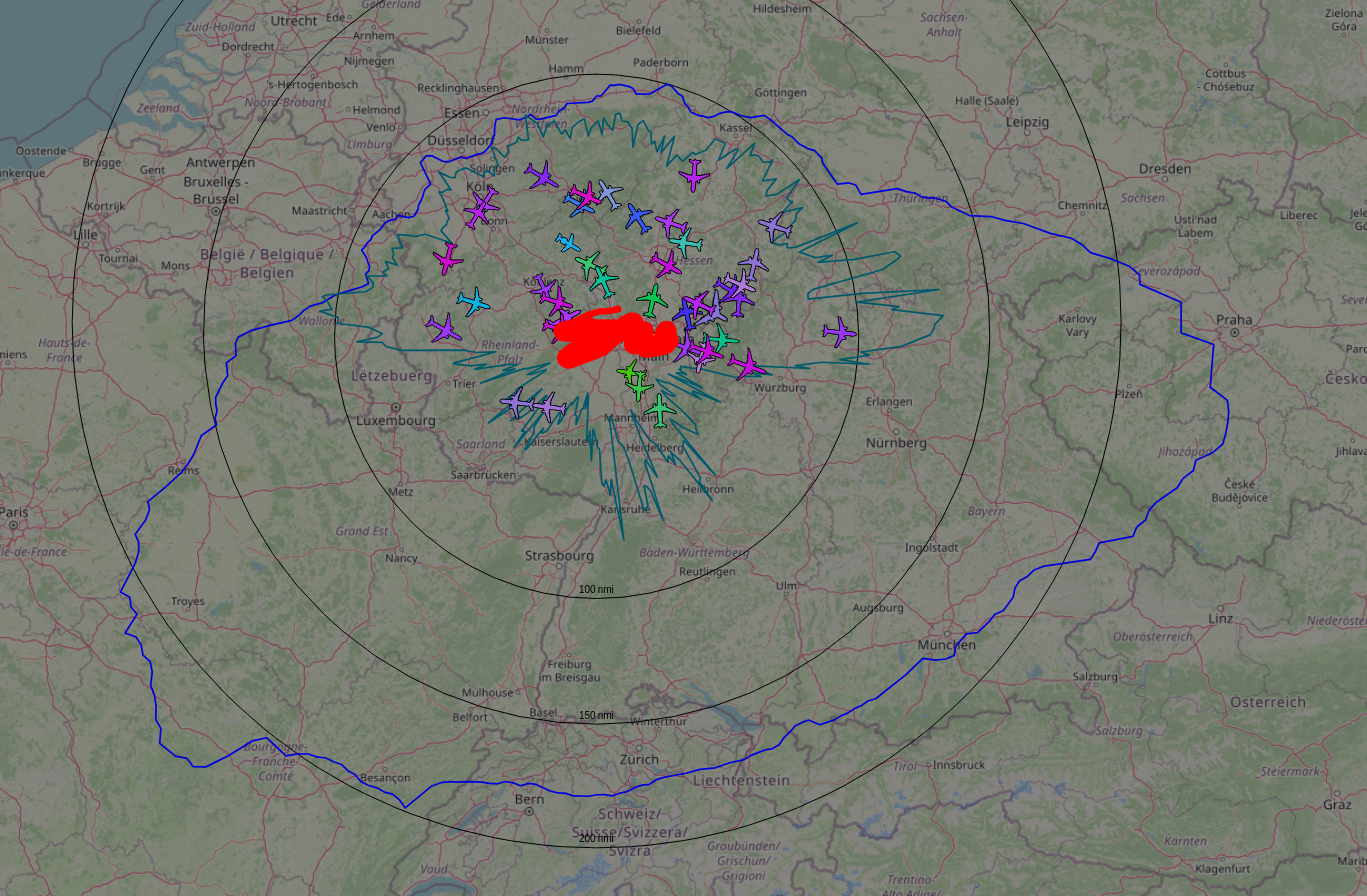
Task: Click the Strasbourg city label
Action: point(559,556)
